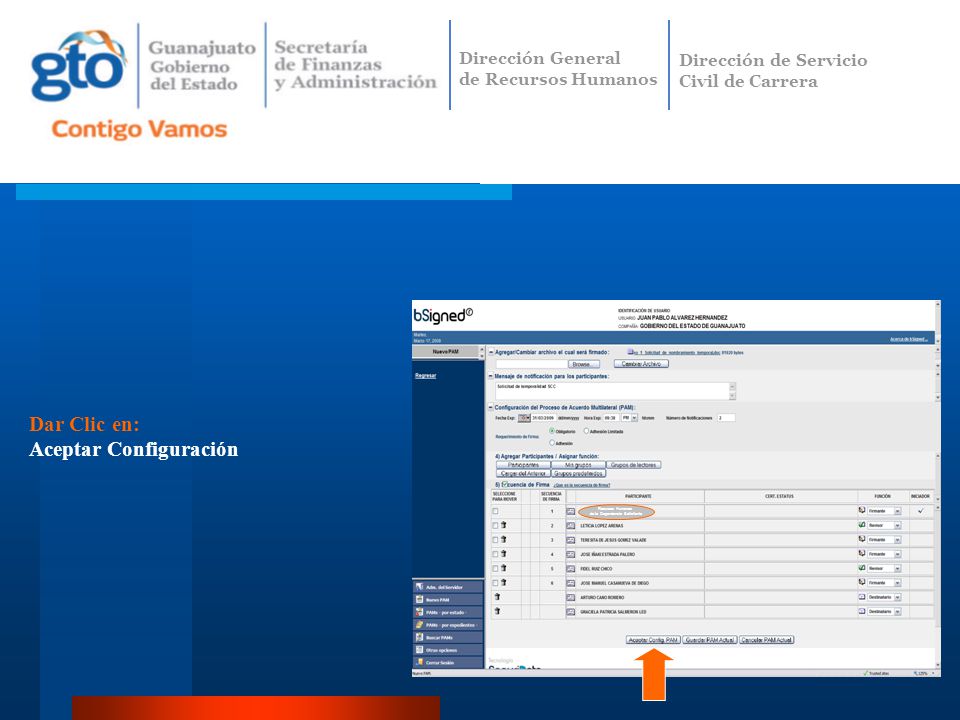Viewport: 960px width, 720px height.
Task: Click the Aceptar Config. PAM button
Action: click(653, 640)
